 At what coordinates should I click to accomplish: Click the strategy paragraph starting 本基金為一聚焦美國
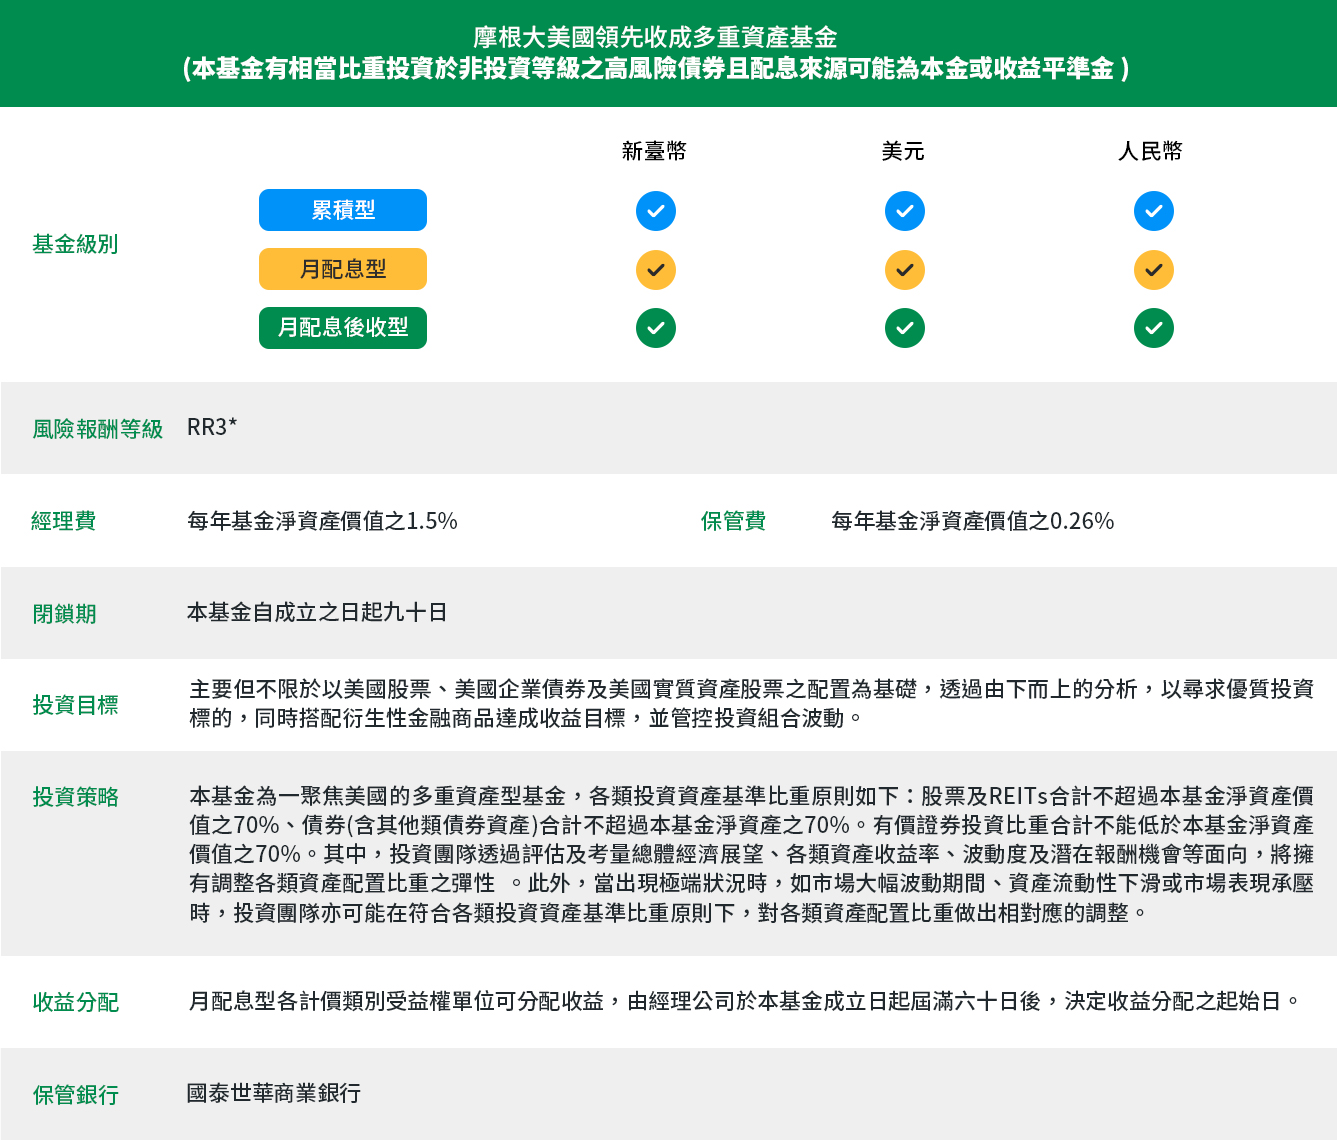click(x=751, y=854)
